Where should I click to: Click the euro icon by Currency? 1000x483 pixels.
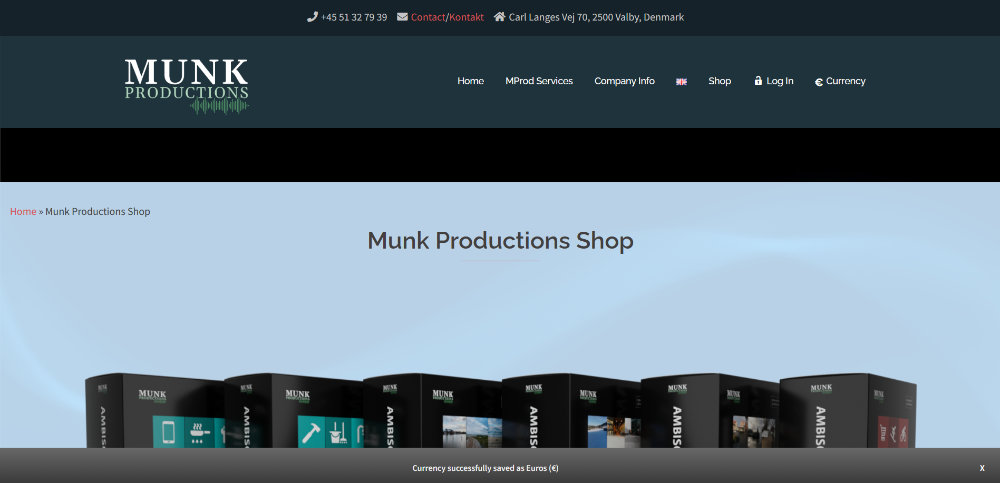pyautogui.click(x=819, y=82)
